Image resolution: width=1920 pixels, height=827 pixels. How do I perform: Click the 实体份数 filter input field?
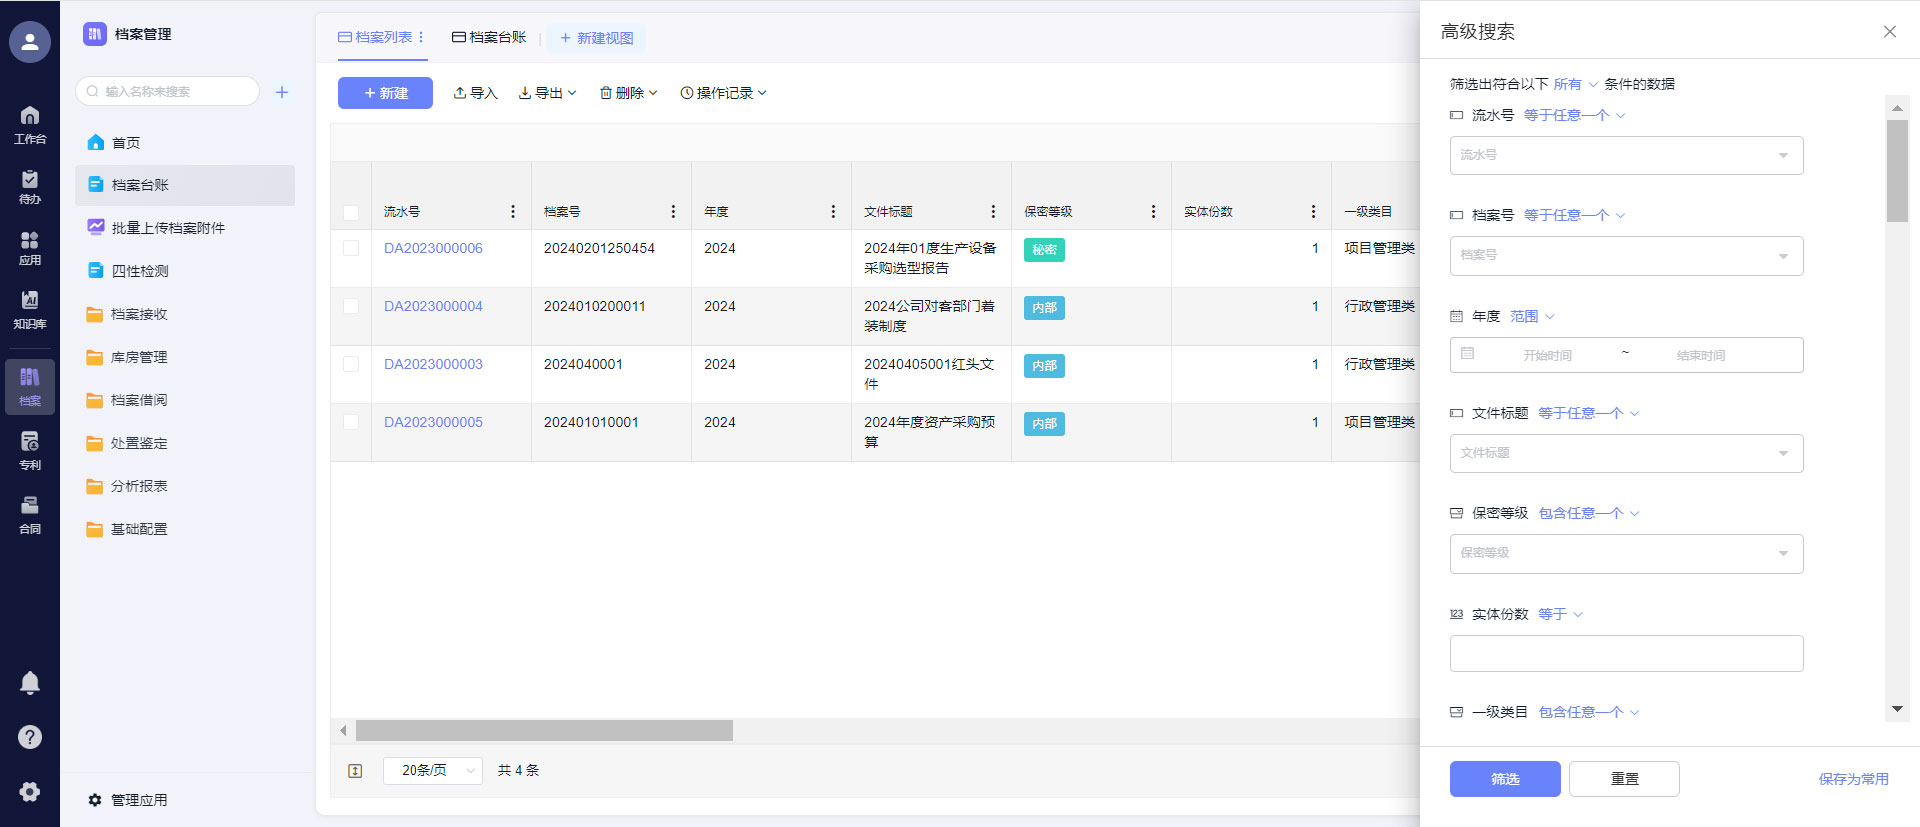1625,654
